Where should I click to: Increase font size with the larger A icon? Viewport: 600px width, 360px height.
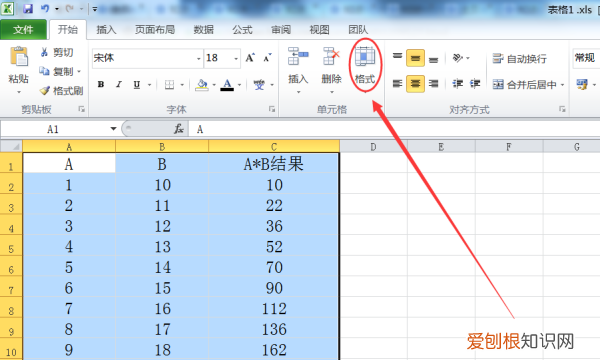click(x=250, y=58)
